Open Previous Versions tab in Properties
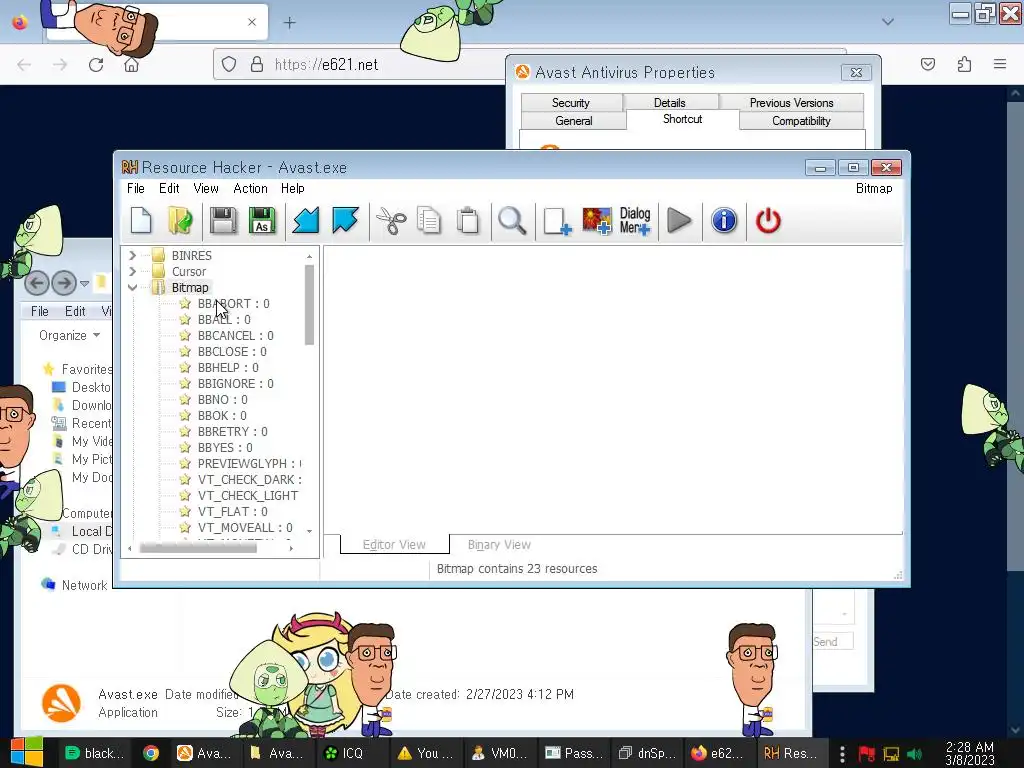This screenshot has height=768, width=1024. (x=792, y=103)
